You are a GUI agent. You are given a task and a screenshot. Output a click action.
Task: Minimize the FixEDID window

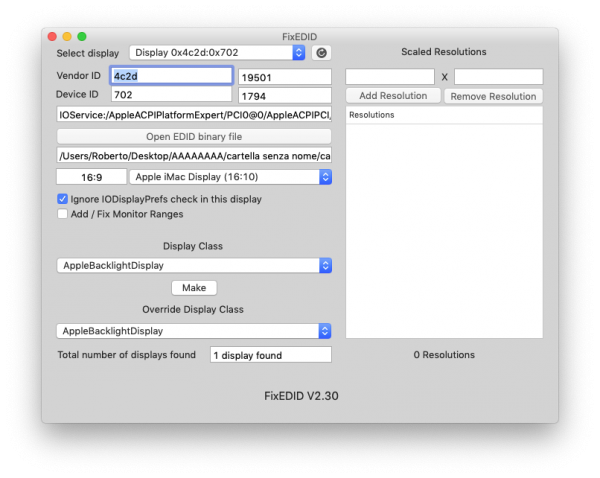point(67,36)
